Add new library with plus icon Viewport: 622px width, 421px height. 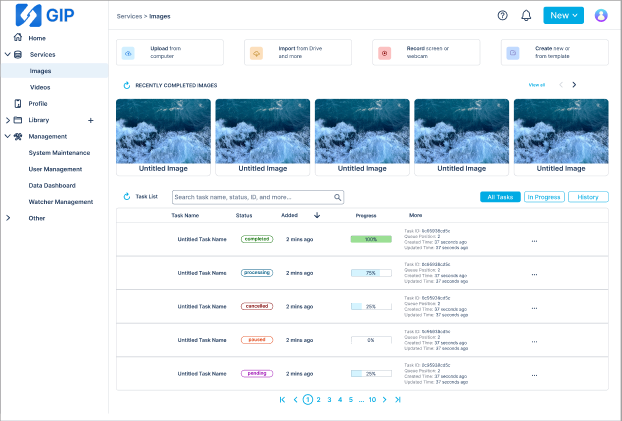point(90,120)
